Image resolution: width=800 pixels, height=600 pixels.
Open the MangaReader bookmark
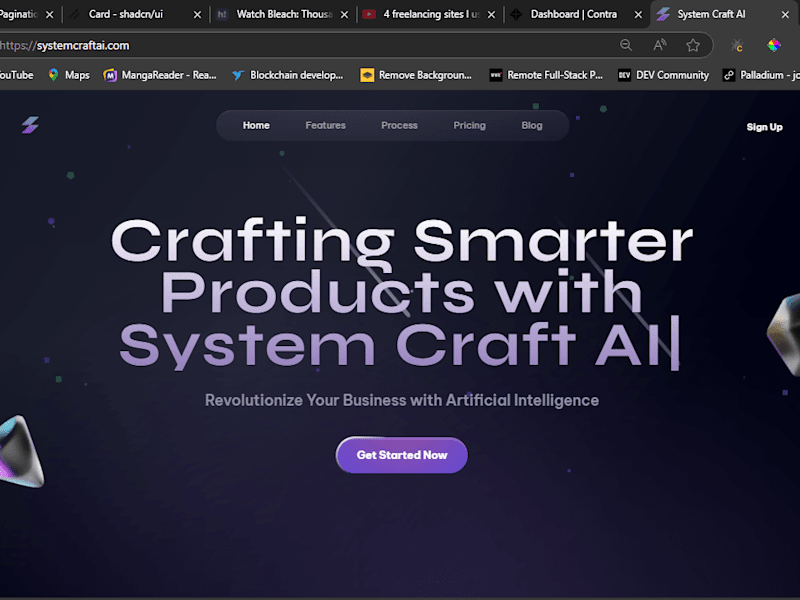pyautogui.click(x=160, y=75)
